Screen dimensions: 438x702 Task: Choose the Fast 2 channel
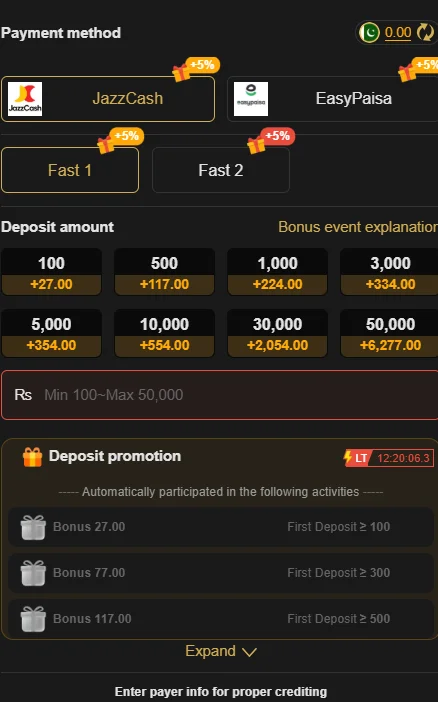click(221, 170)
